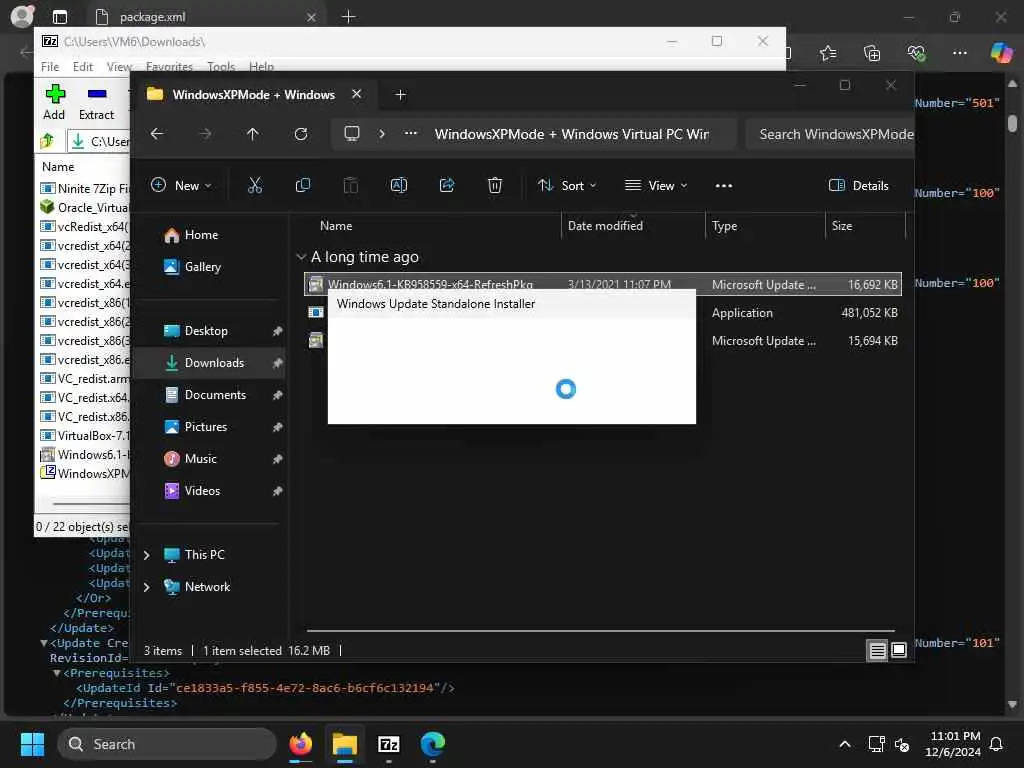The height and width of the screenshot is (768, 1024).
Task: Open Edge Browser essentials heart icon
Action: tap(916, 53)
